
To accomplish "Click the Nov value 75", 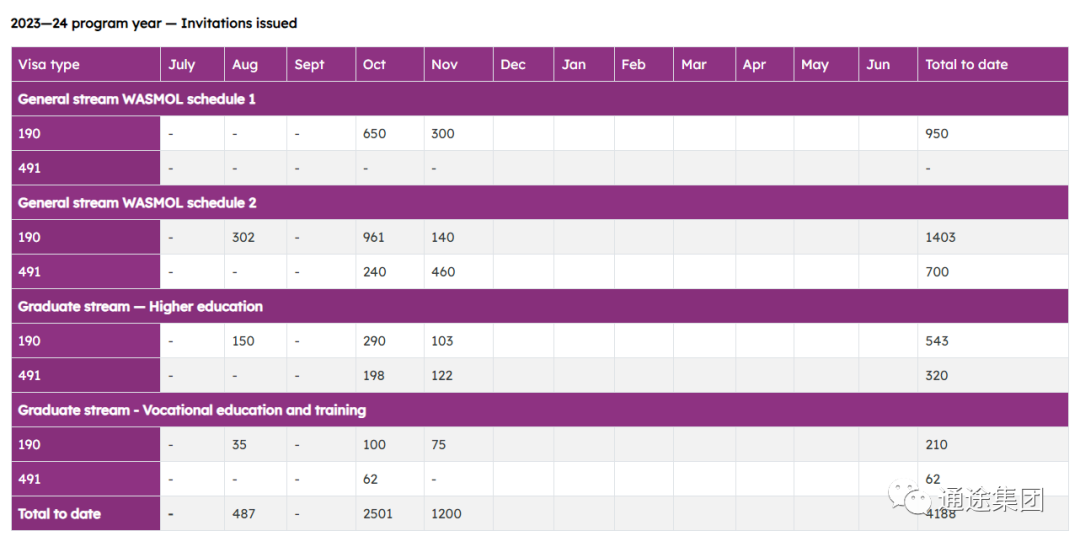I will coord(439,444).
